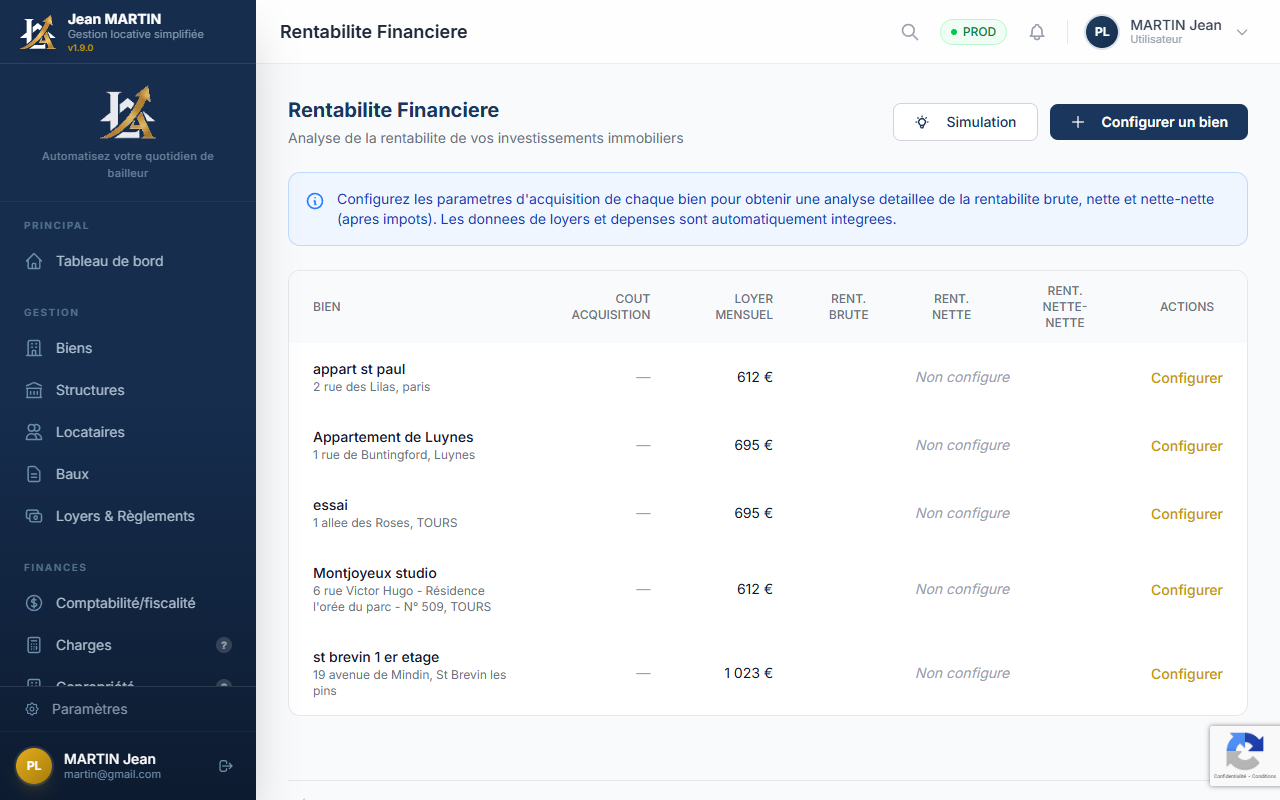Image resolution: width=1280 pixels, height=800 pixels.
Task: Click the logout icon next to martin@gmail.com
Action: pyautogui.click(x=224, y=765)
